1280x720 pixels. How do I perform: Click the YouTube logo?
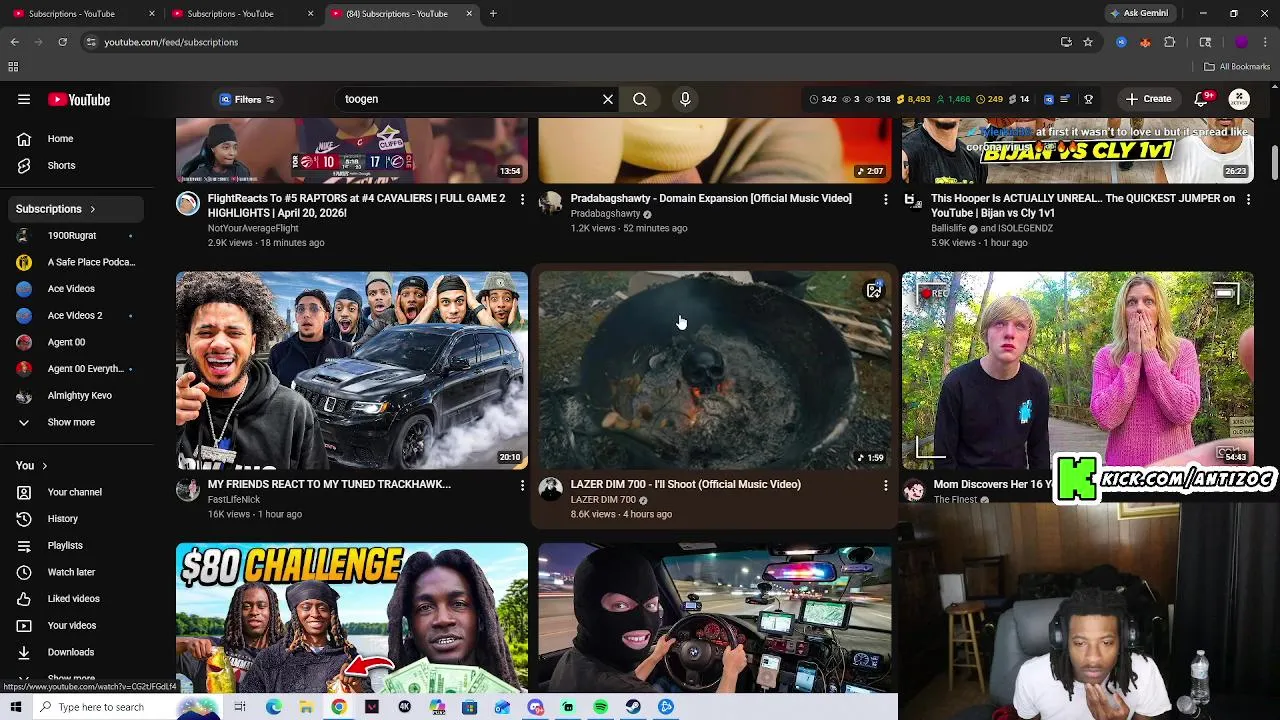(79, 99)
